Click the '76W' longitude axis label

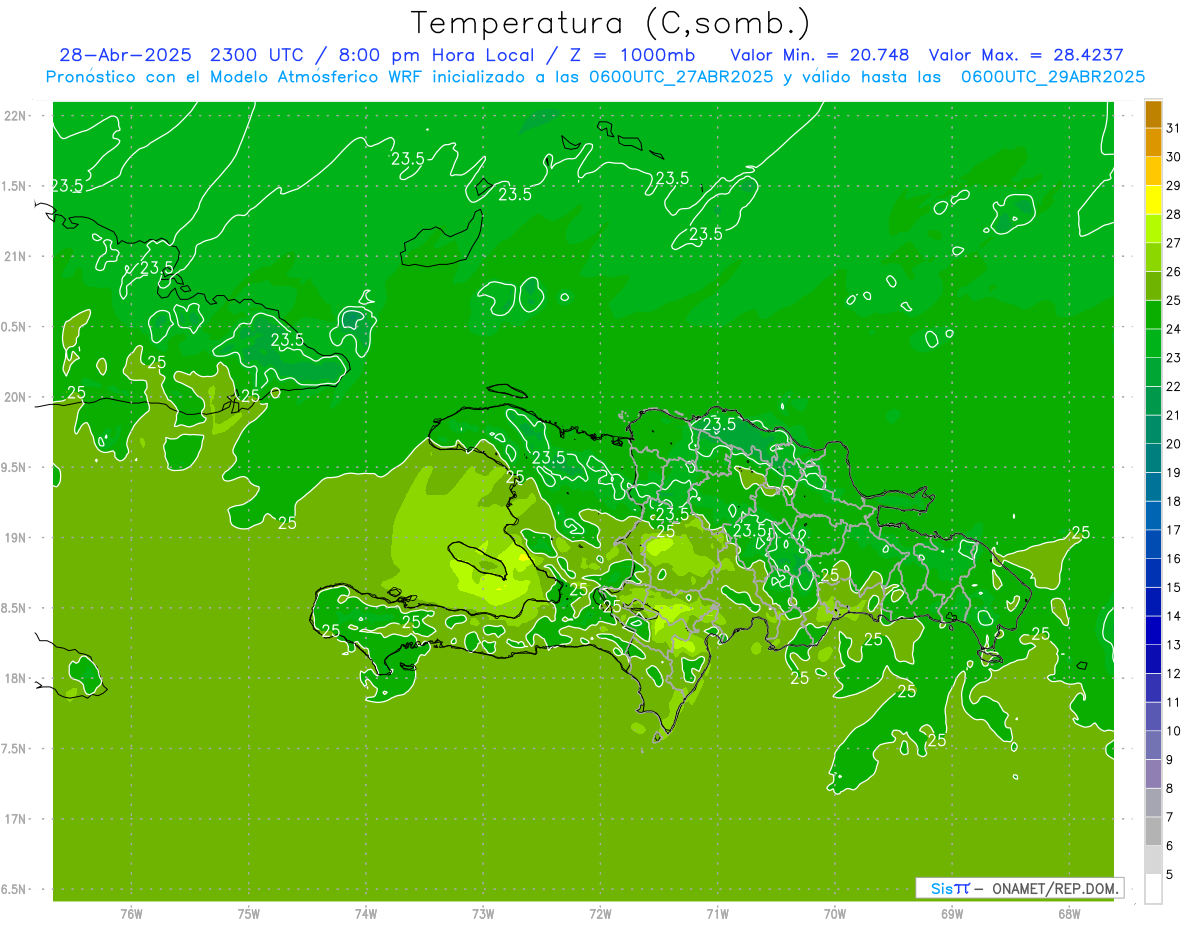point(131,914)
